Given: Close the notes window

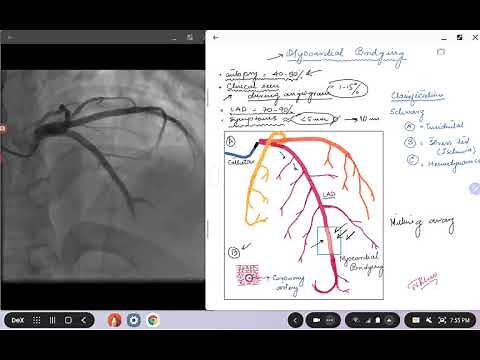Looking at the screenshot, I should point(475,37).
